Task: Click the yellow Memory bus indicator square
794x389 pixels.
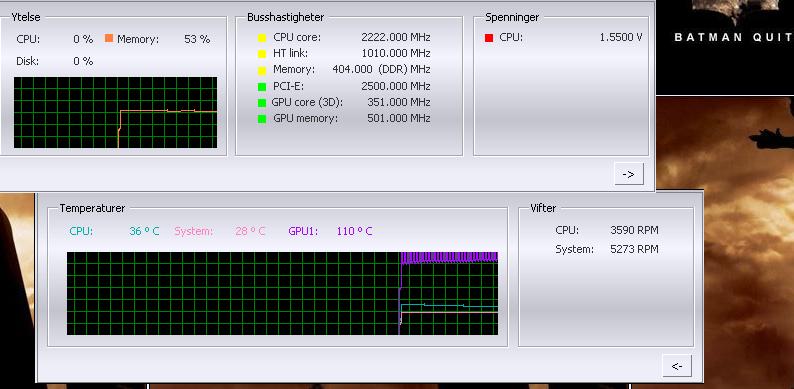Action: (x=262, y=70)
